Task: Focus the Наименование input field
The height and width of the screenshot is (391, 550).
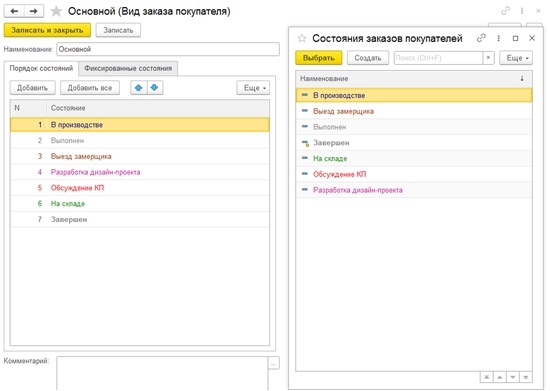Action: click(x=168, y=49)
